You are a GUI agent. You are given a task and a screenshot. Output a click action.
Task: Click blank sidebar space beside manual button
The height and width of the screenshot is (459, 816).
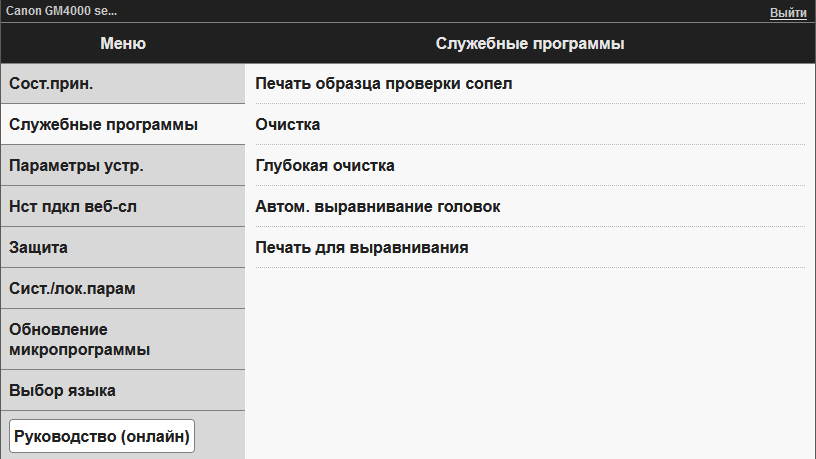pos(222,437)
